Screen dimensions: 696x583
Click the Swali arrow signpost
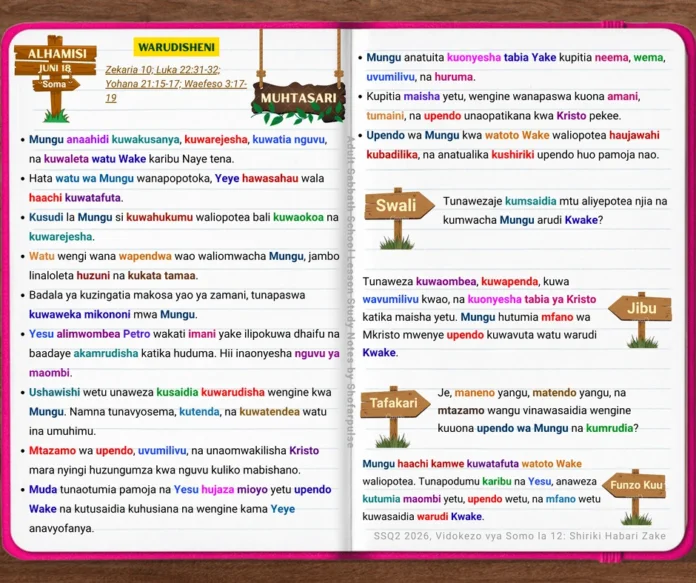coord(398,217)
